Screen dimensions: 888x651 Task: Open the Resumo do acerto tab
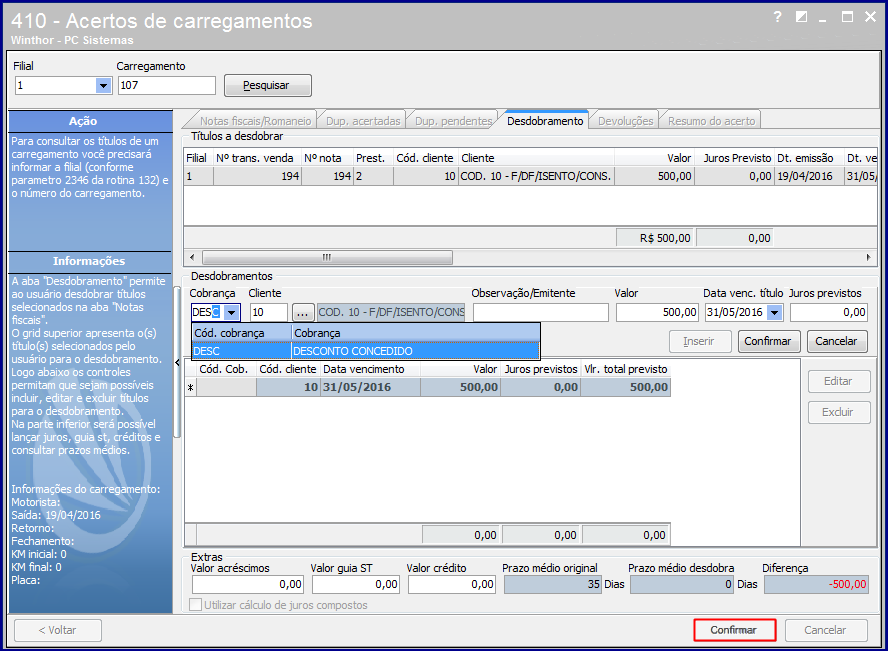click(711, 121)
